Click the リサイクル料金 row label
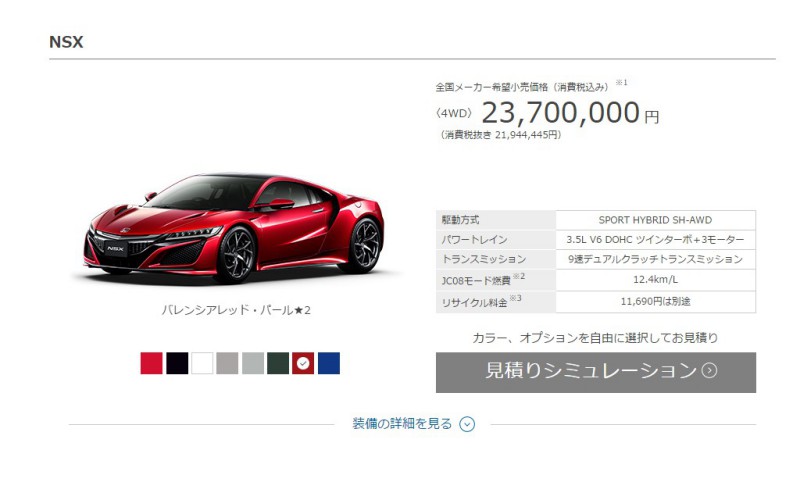The width and height of the screenshot is (800, 500). point(481,302)
